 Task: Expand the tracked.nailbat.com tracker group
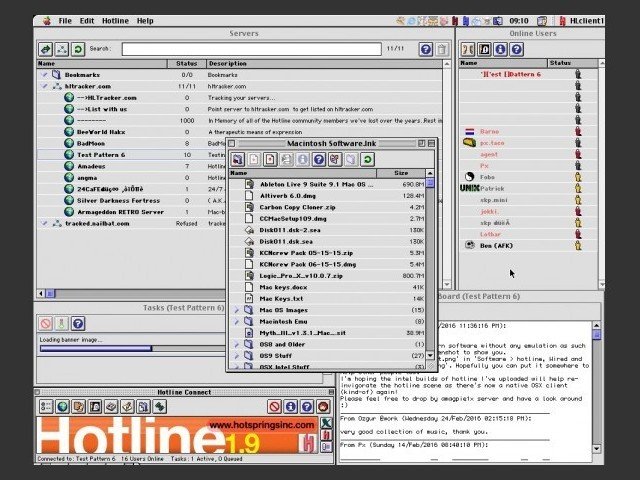44,223
